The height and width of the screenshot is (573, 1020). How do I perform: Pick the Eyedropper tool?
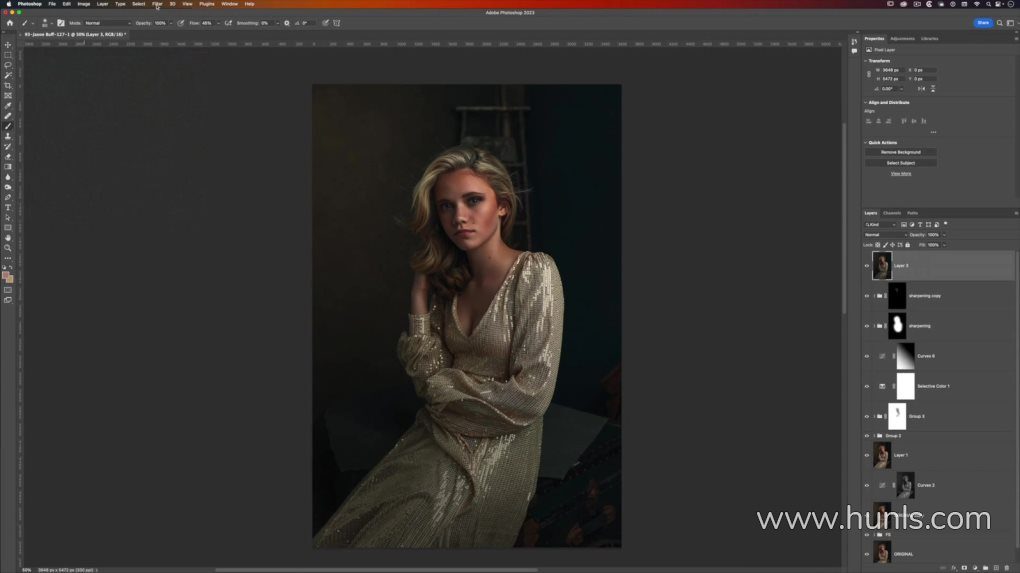tap(8, 106)
